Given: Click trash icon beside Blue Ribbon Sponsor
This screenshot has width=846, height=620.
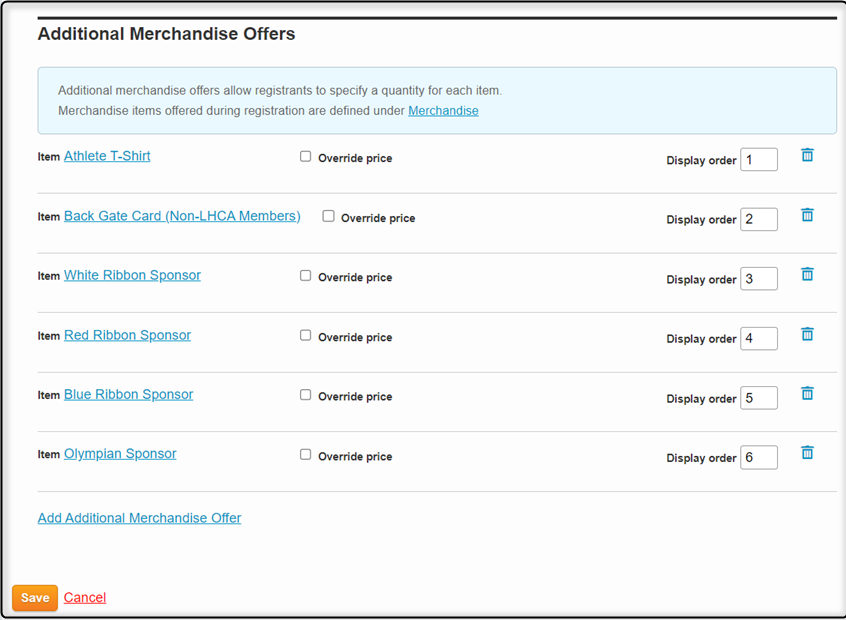Looking at the screenshot, I should pyautogui.click(x=807, y=393).
